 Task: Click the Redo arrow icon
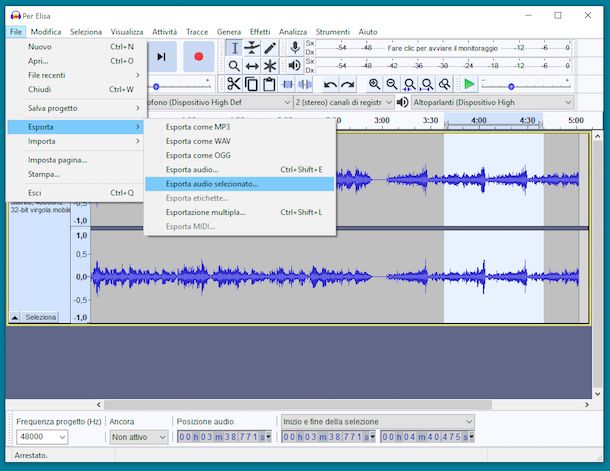click(347, 84)
